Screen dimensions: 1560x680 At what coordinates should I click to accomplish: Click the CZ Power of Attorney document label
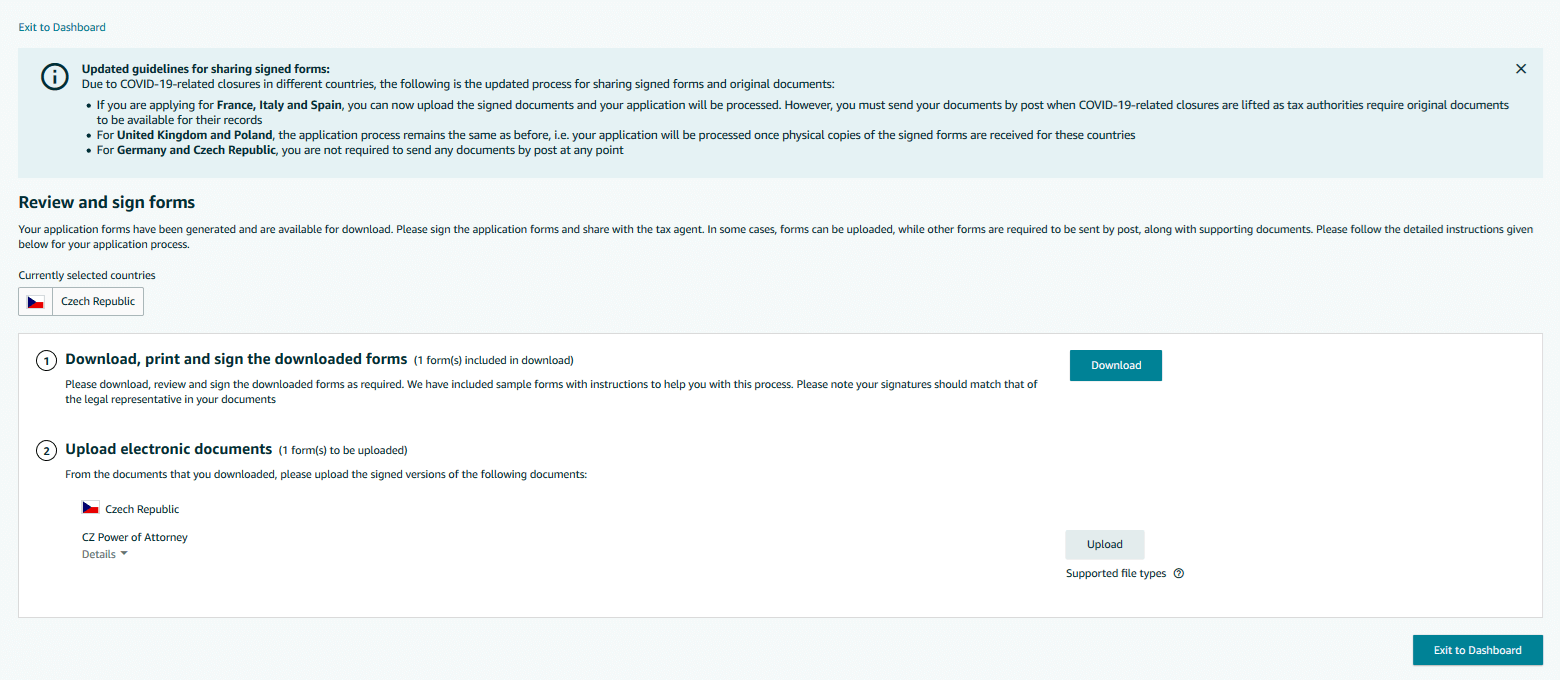click(x=135, y=537)
